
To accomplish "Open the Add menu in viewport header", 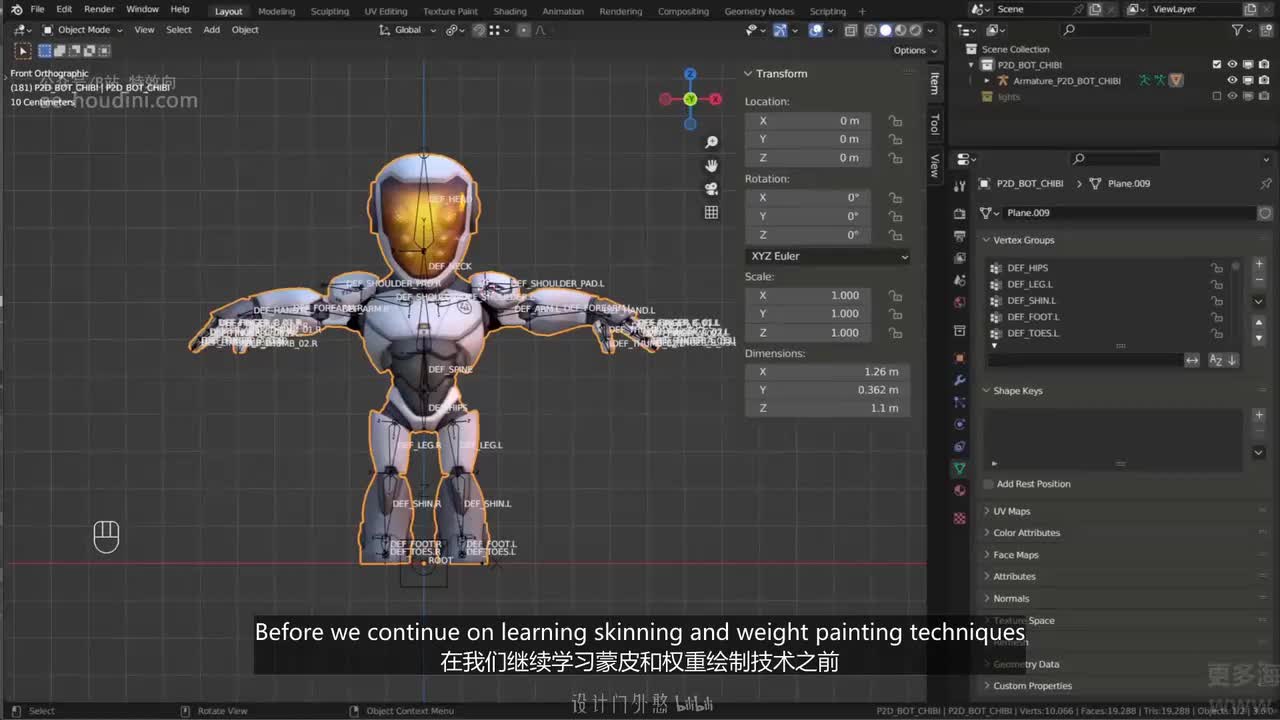I will tap(212, 30).
